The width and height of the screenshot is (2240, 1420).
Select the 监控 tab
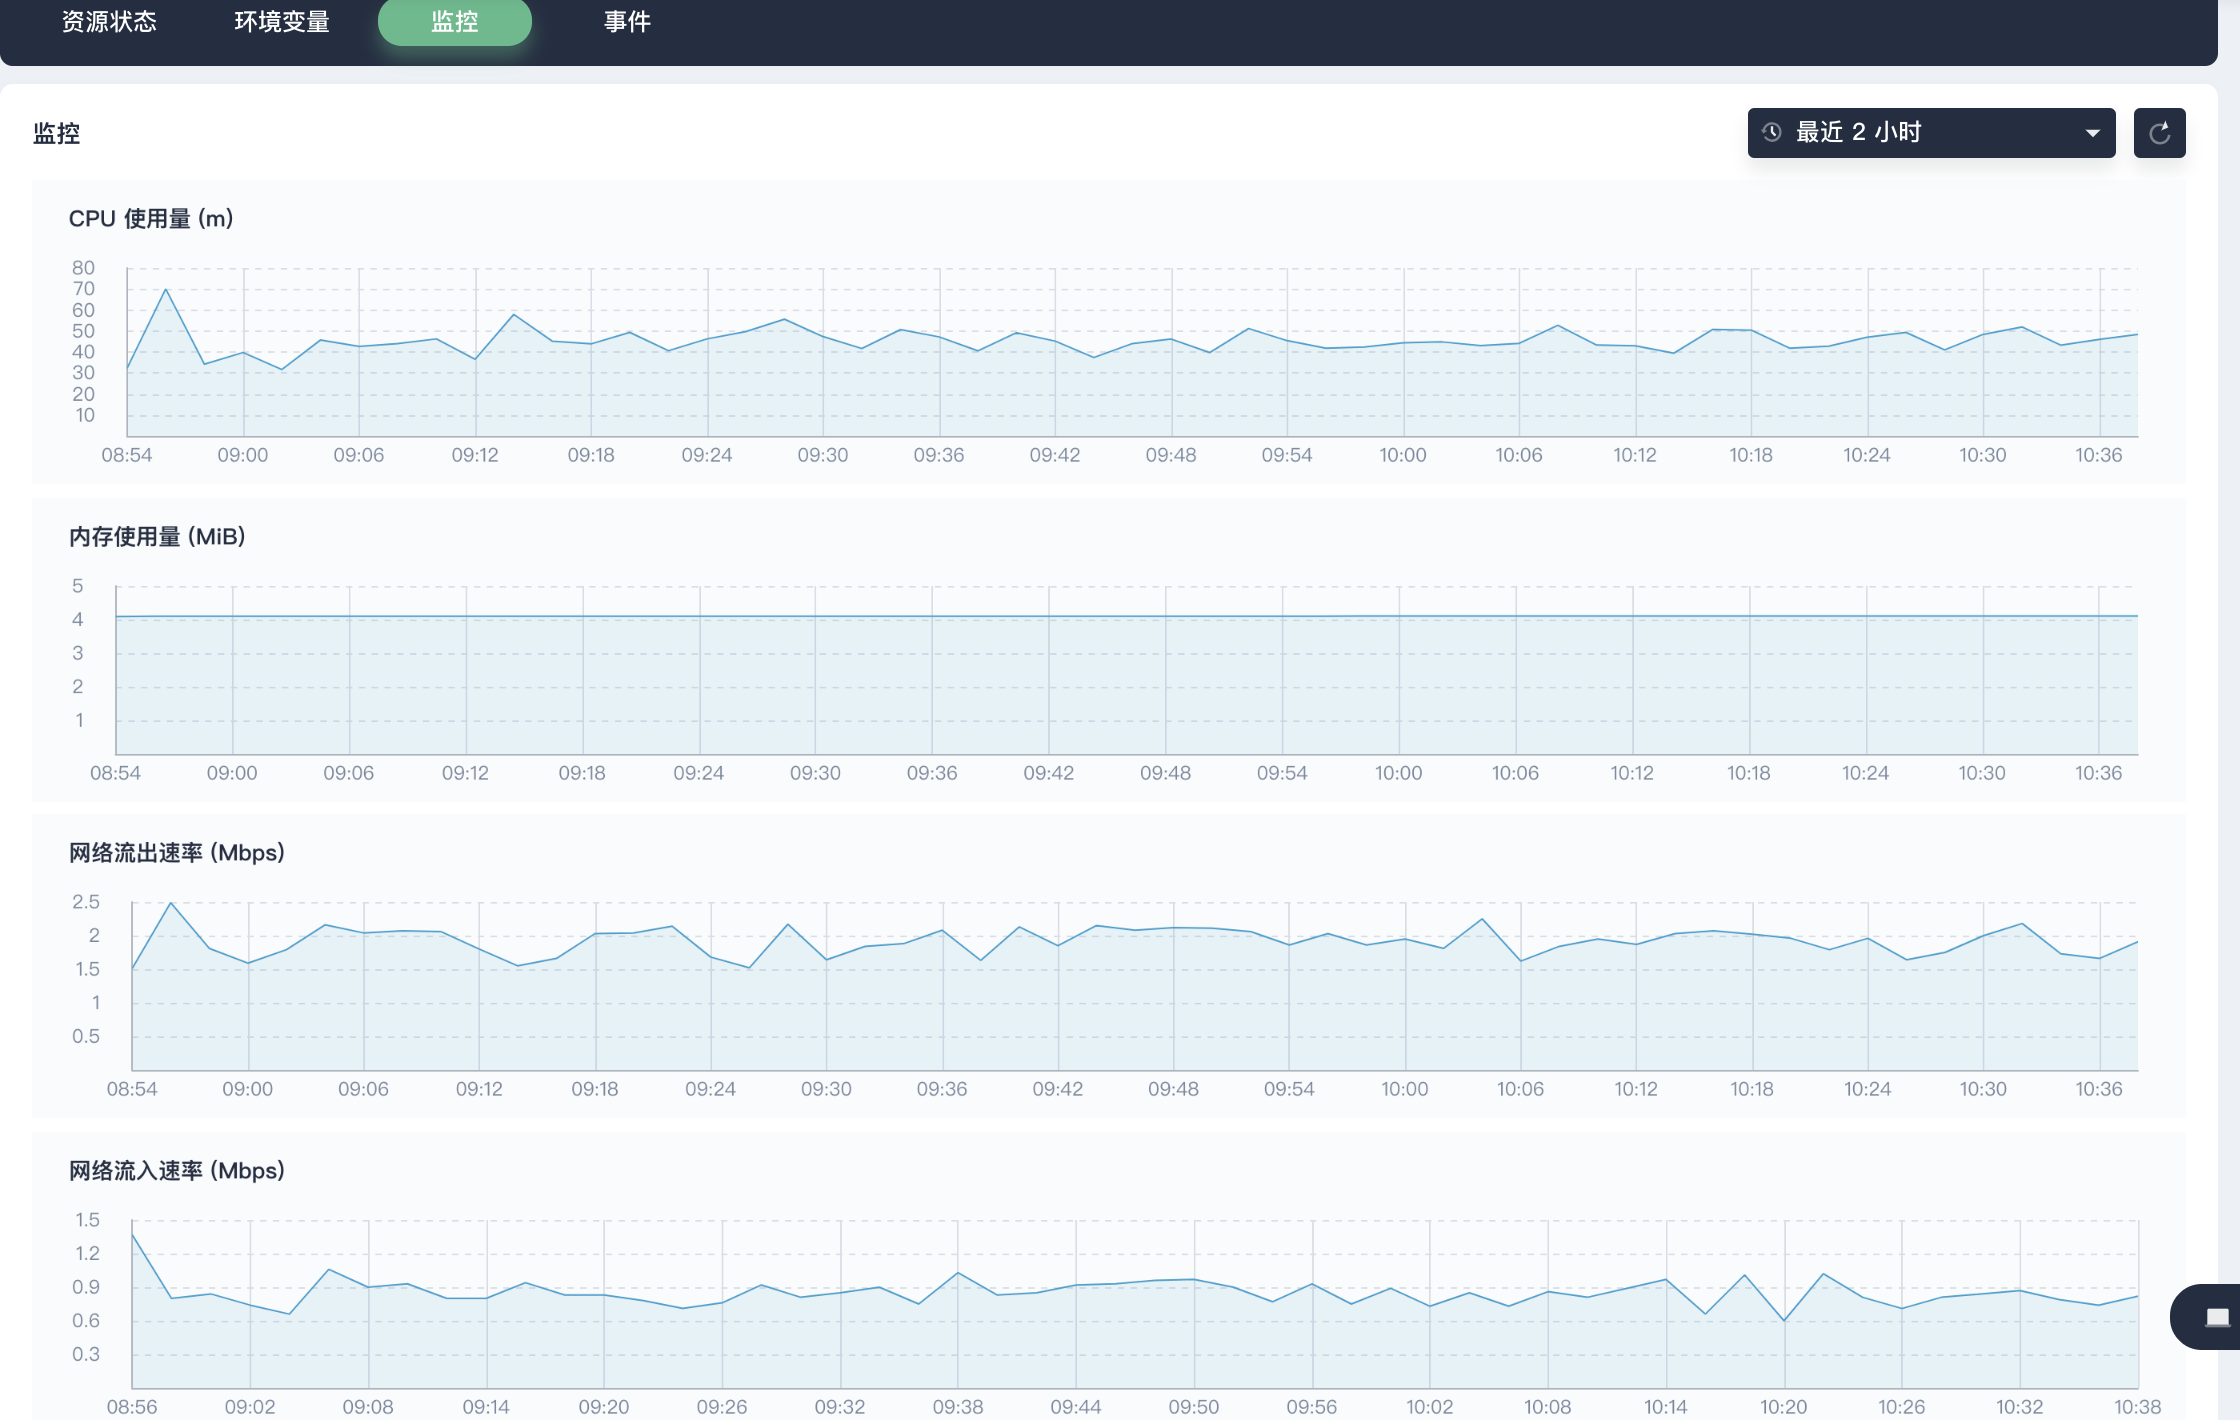coord(455,22)
